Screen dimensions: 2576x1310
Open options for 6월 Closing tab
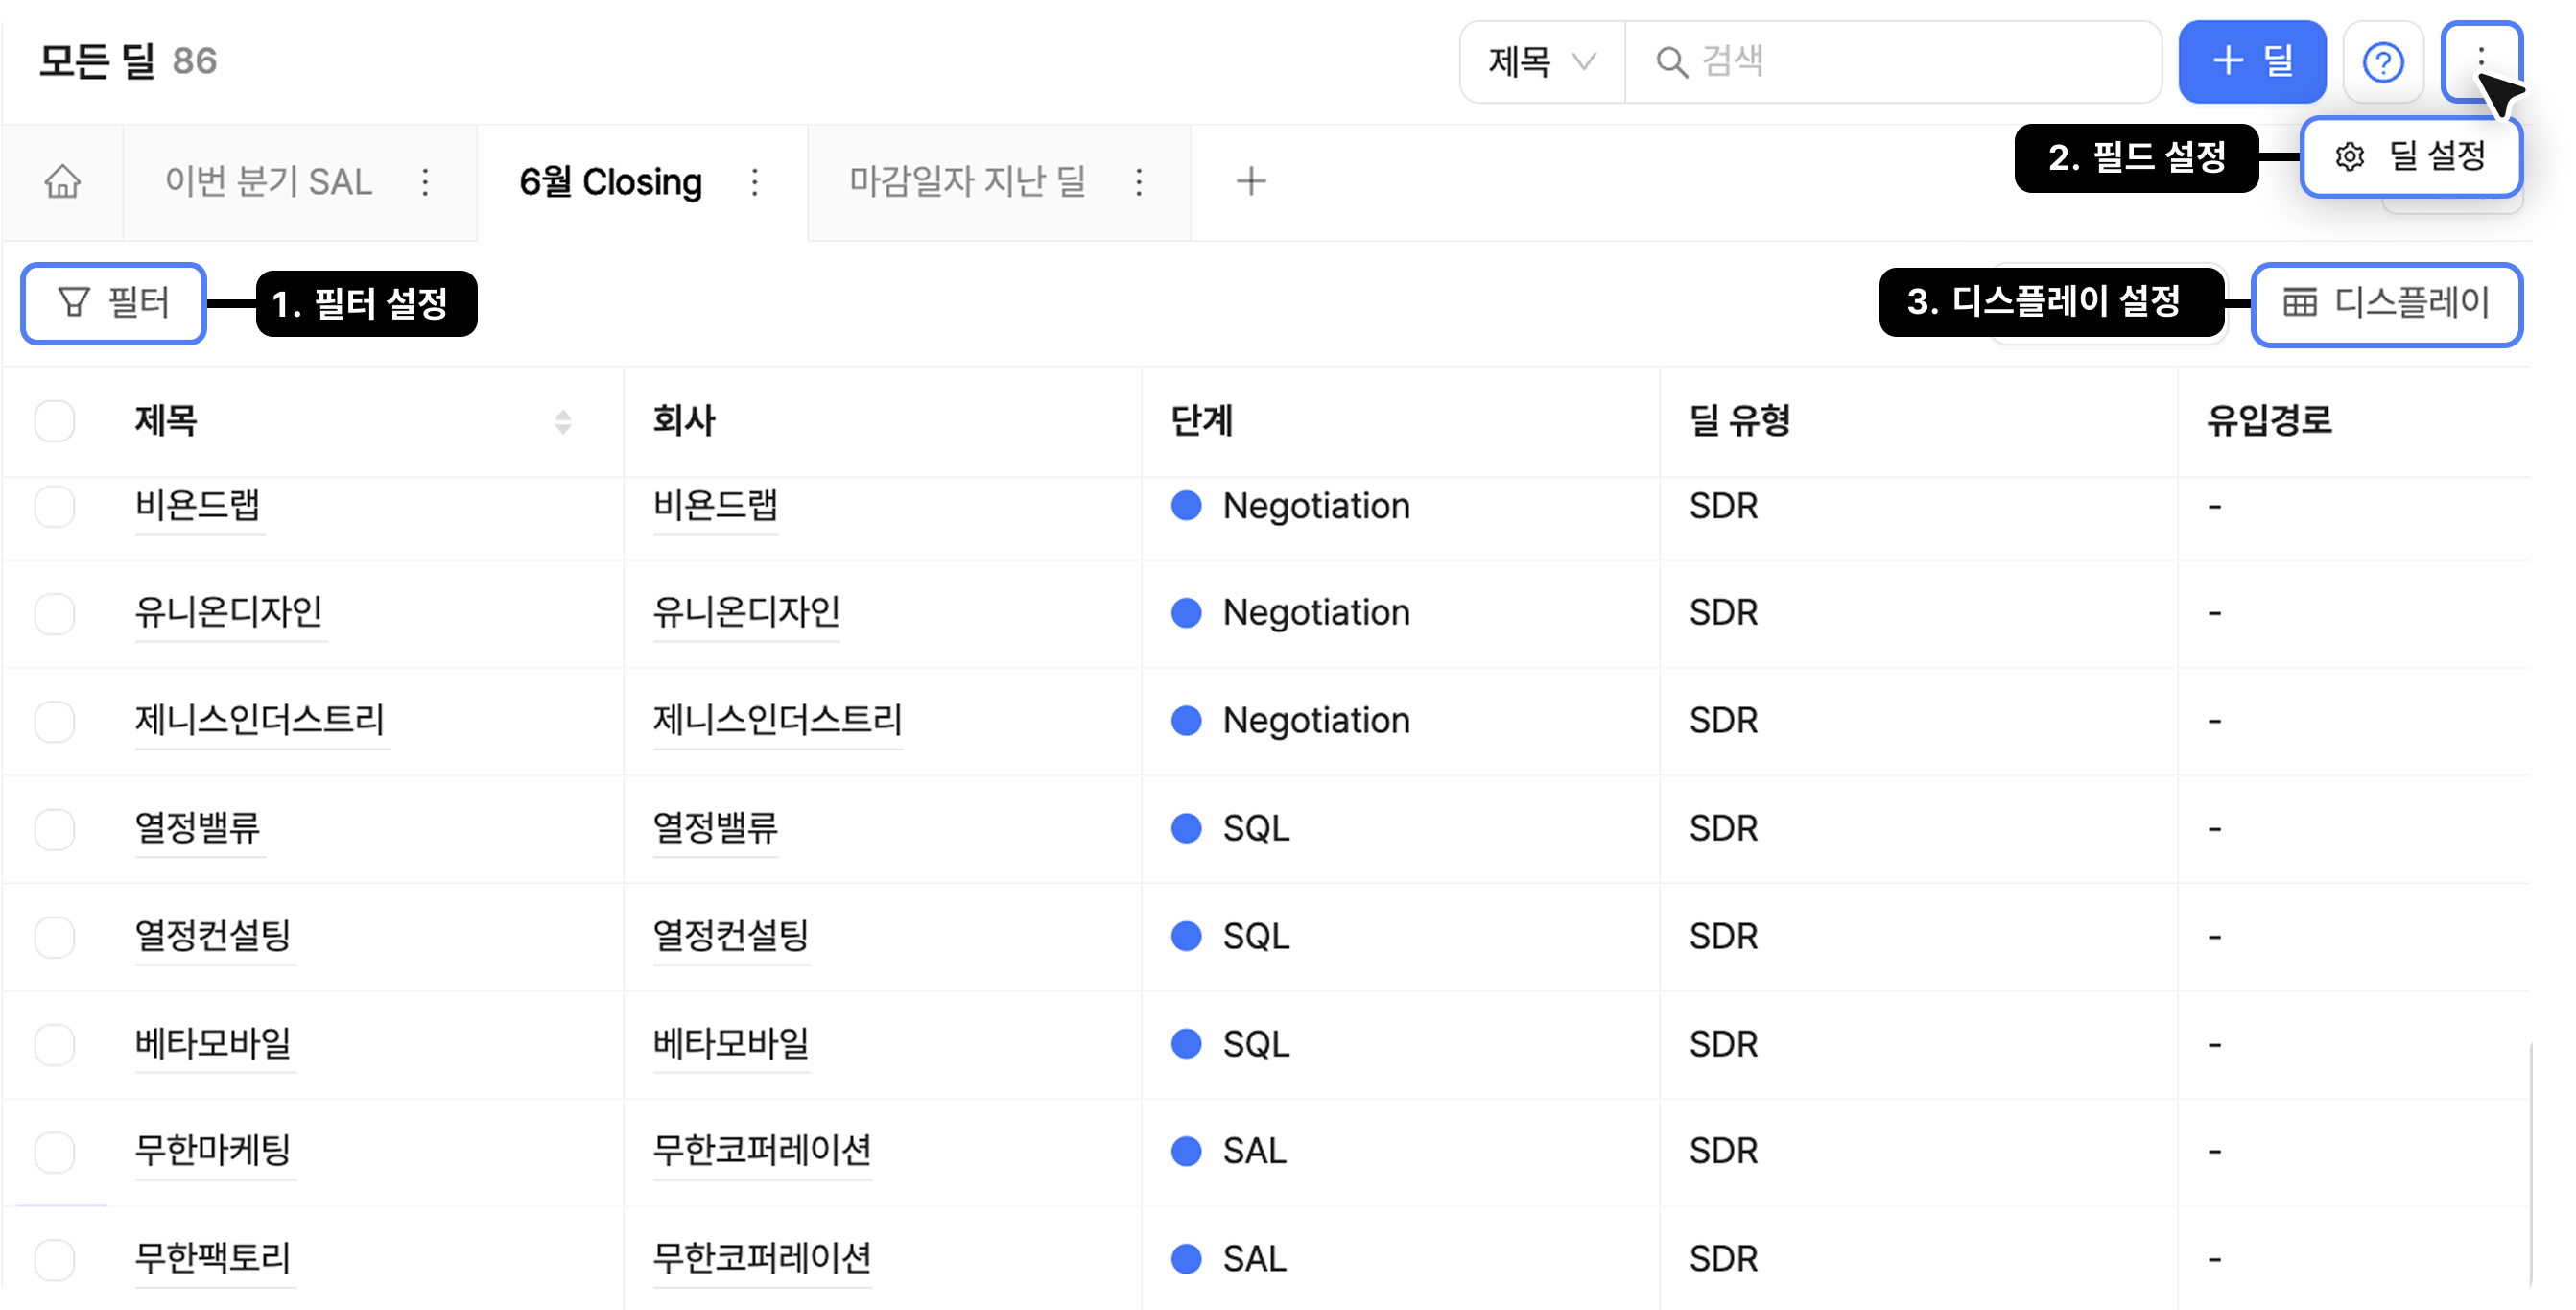point(755,182)
